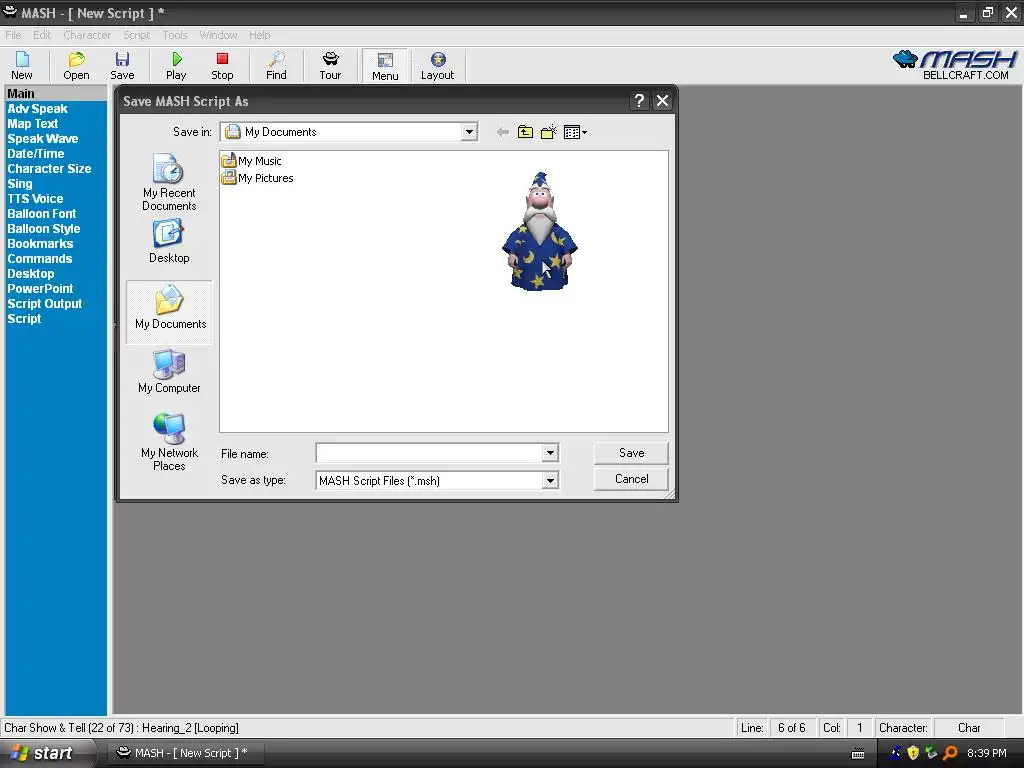The height and width of the screenshot is (768, 1024).
Task: Click the MASH Bellcraft.com logo
Action: (955, 65)
